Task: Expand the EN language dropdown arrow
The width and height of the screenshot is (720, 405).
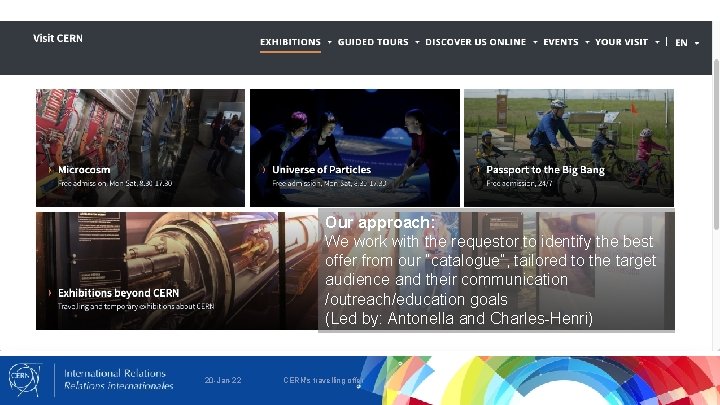Action: coord(697,43)
